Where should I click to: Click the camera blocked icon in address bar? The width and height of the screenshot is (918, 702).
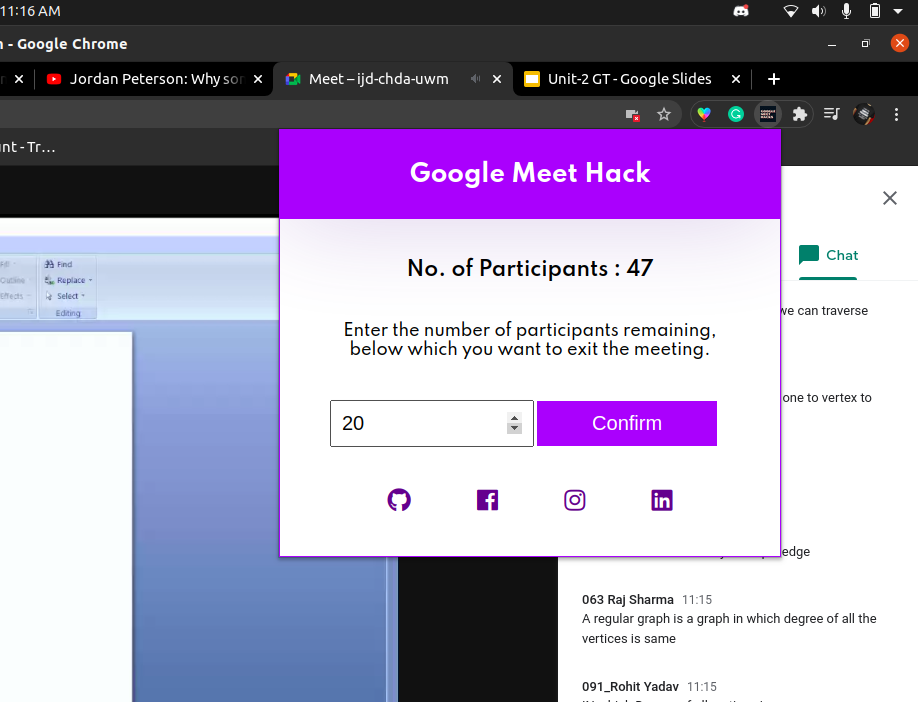[632, 115]
